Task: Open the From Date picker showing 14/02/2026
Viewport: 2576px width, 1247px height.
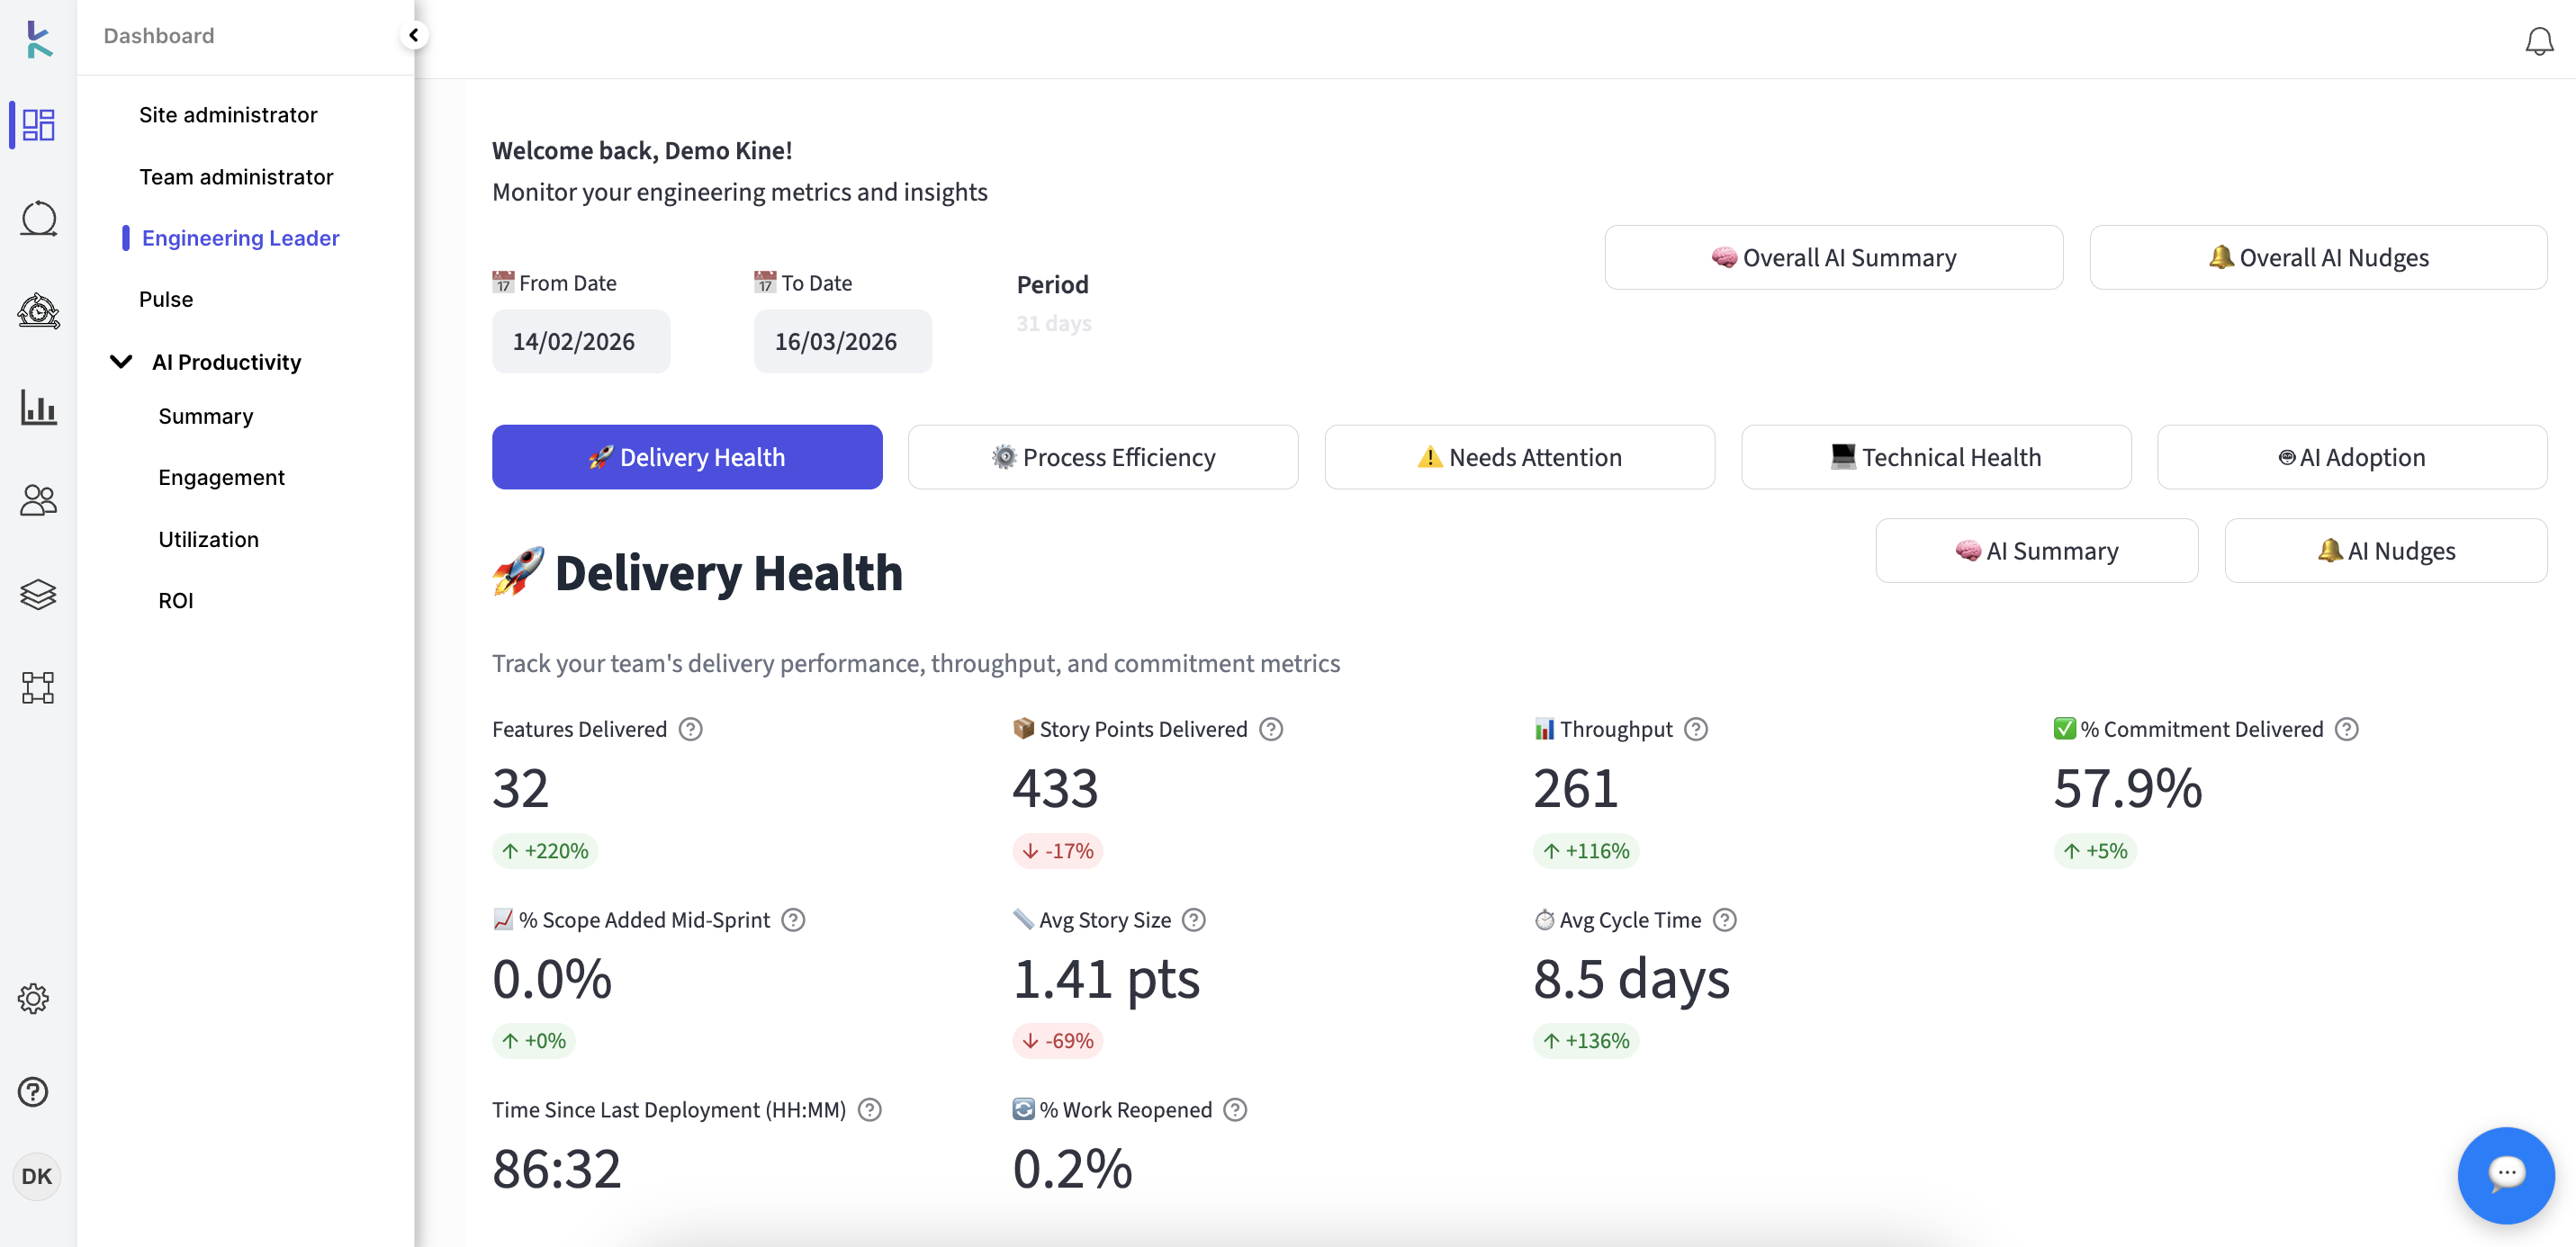Action: point(580,341)
